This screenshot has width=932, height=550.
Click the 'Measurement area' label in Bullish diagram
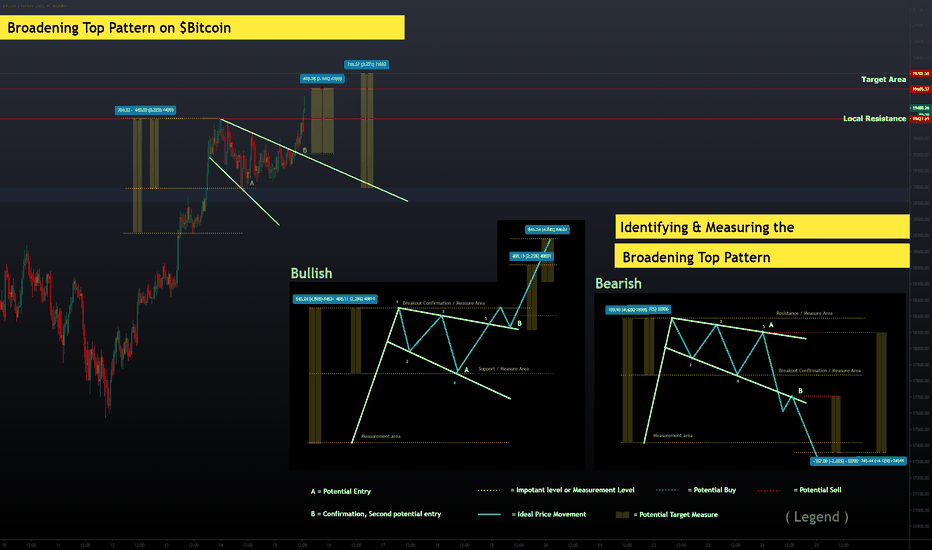pos(380,436)
